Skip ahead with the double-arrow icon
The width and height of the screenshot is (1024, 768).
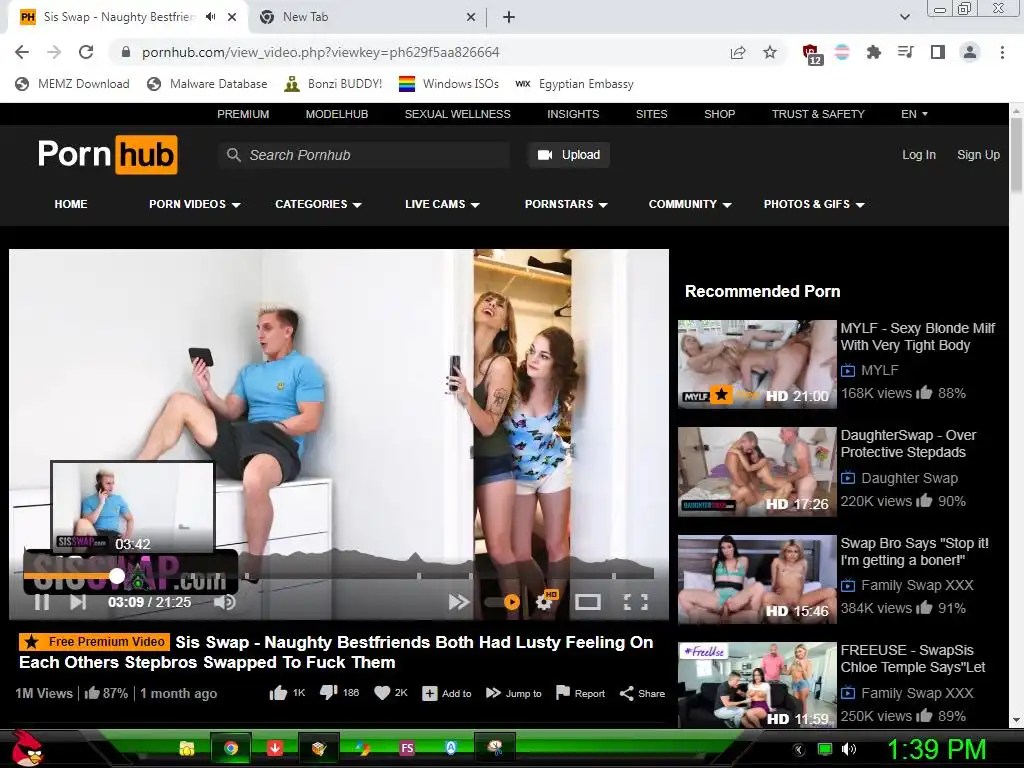[458, 602]
